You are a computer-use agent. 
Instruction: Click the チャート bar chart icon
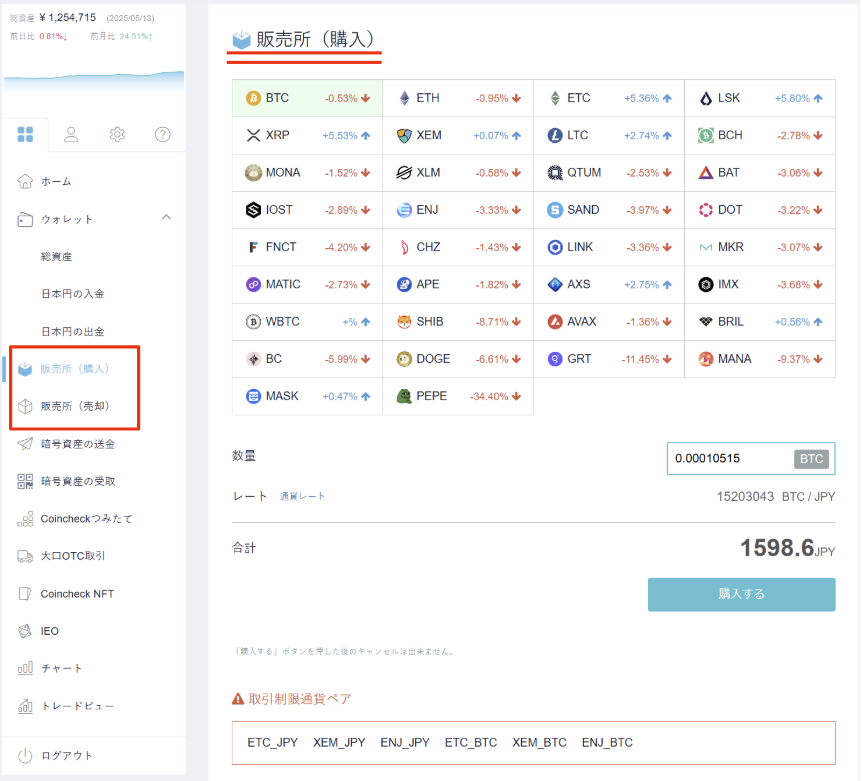click(25, 668)
